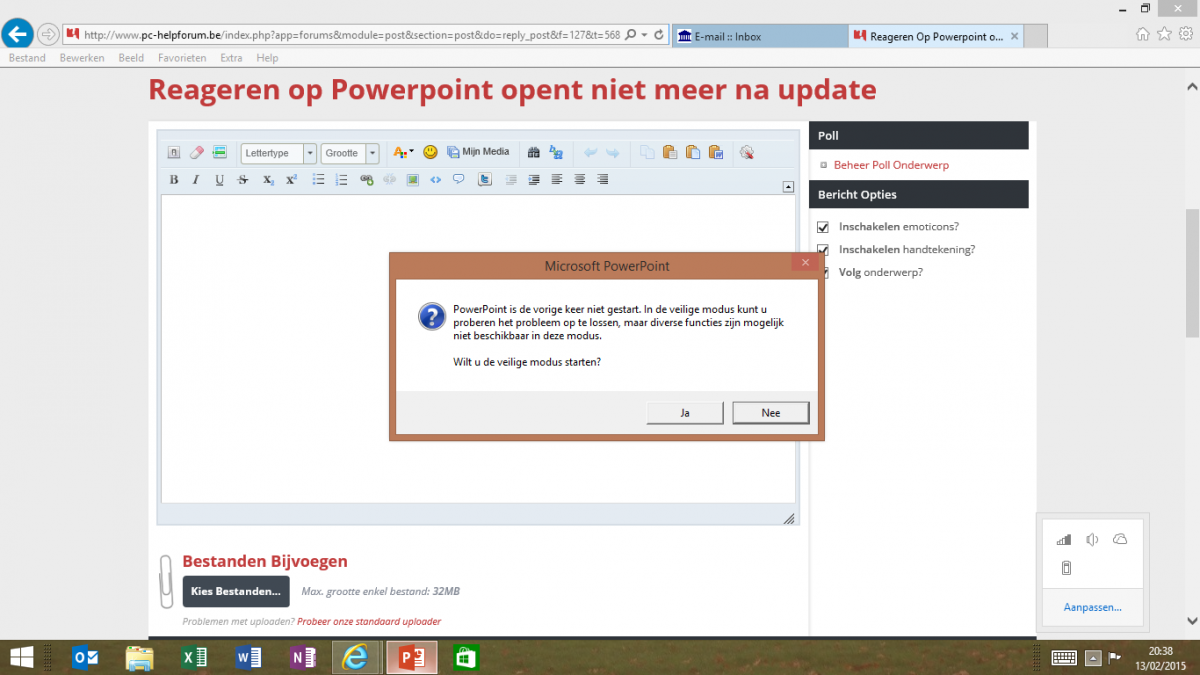Click inside the reply text area
This screenshot has width=1200, height=675.
pos(478,349)
